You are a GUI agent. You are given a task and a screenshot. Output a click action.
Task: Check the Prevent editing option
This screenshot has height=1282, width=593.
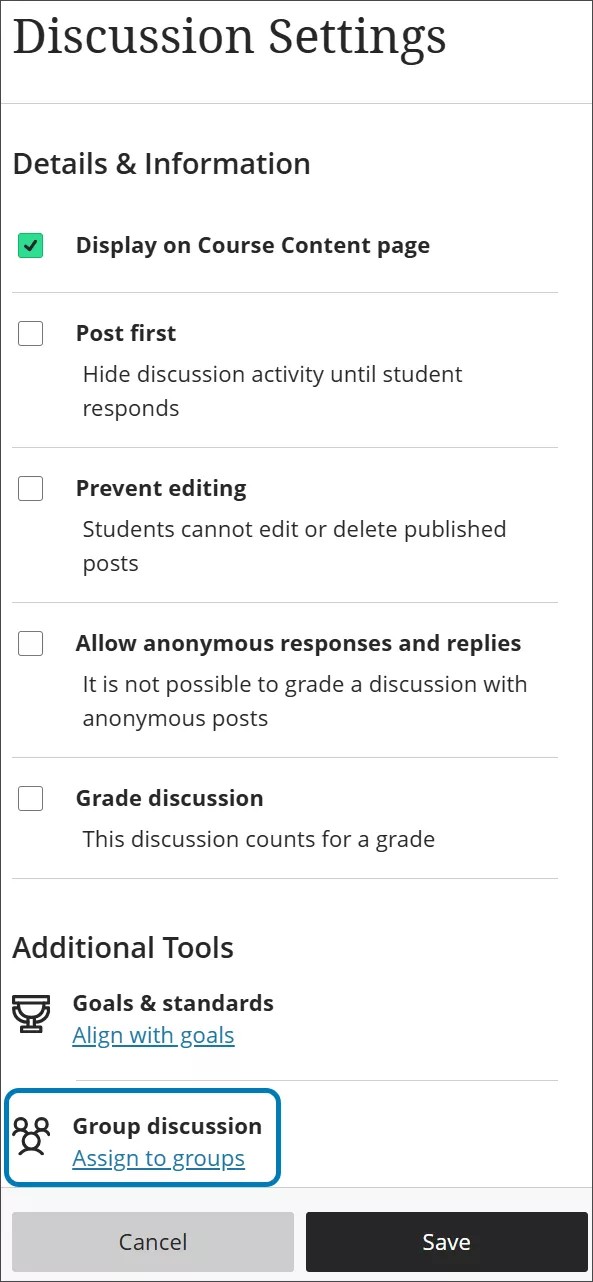pyautogui.click(x=30, y=488)
